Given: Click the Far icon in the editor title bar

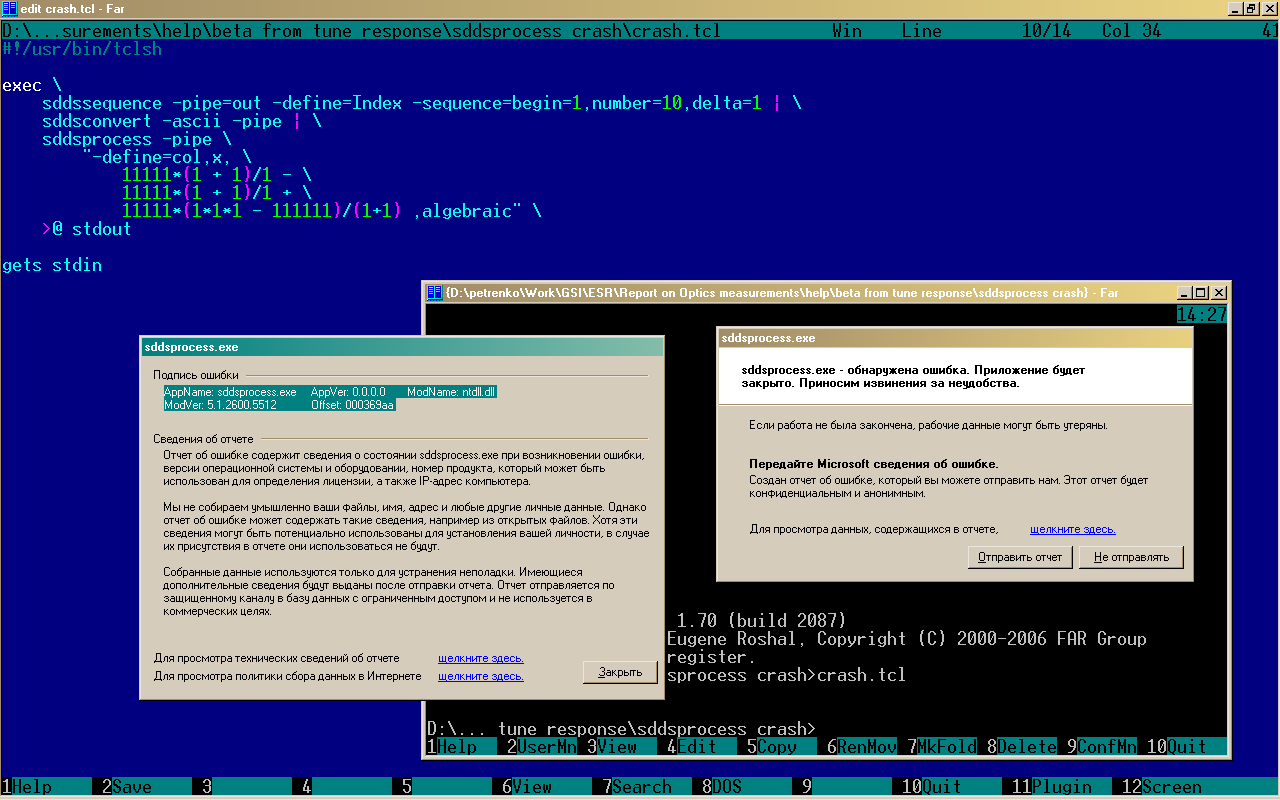Looking at the screenshot, I should click(9, 9).
